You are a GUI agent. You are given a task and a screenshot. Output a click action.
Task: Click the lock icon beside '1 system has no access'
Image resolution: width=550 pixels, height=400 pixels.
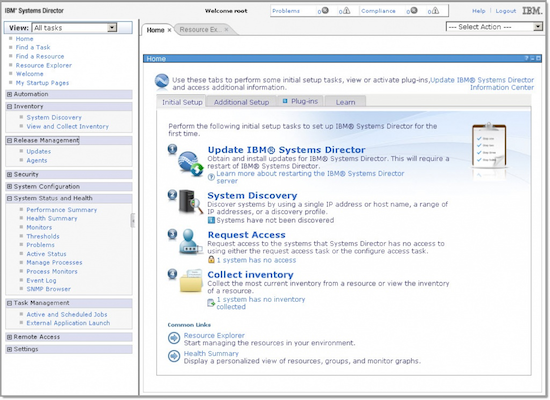pyautogui.click(x=211, y=260)
